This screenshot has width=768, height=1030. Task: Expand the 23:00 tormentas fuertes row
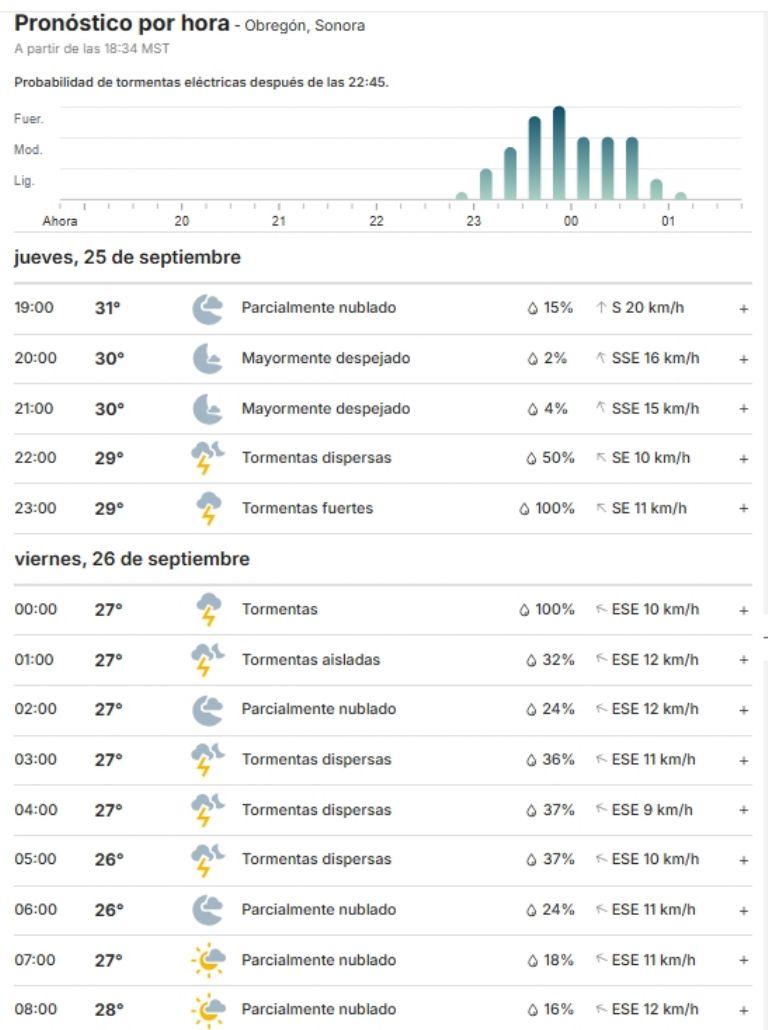tap(742, 507)
